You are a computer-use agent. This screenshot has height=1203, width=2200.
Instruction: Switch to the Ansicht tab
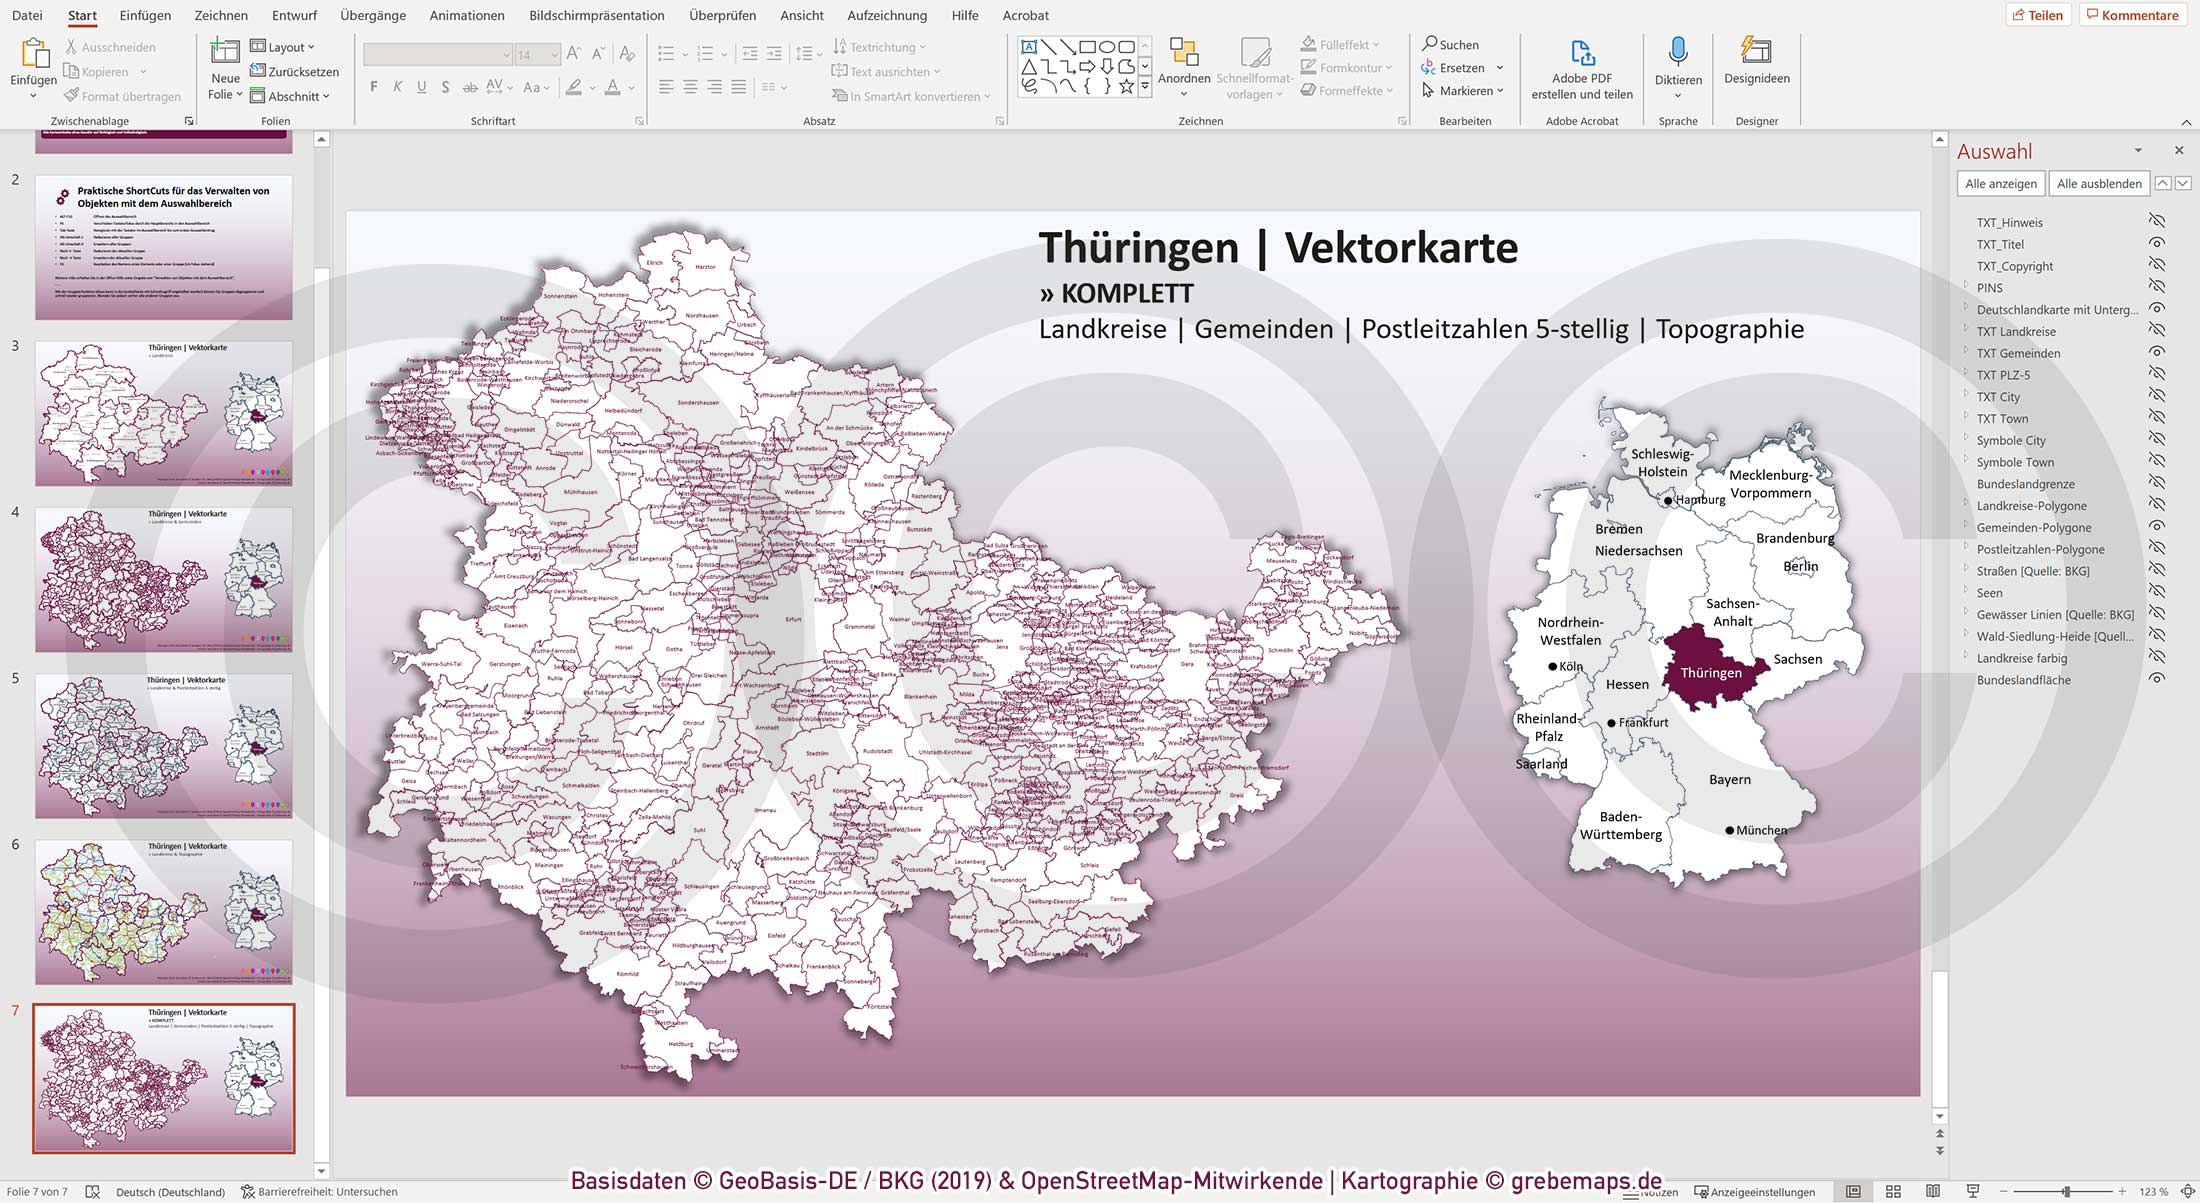(801, 15)
